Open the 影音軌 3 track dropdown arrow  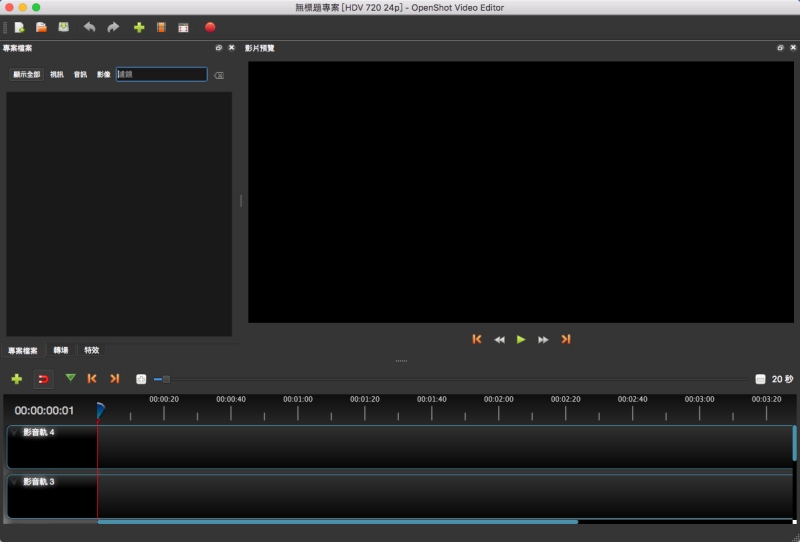click(15, 482)
